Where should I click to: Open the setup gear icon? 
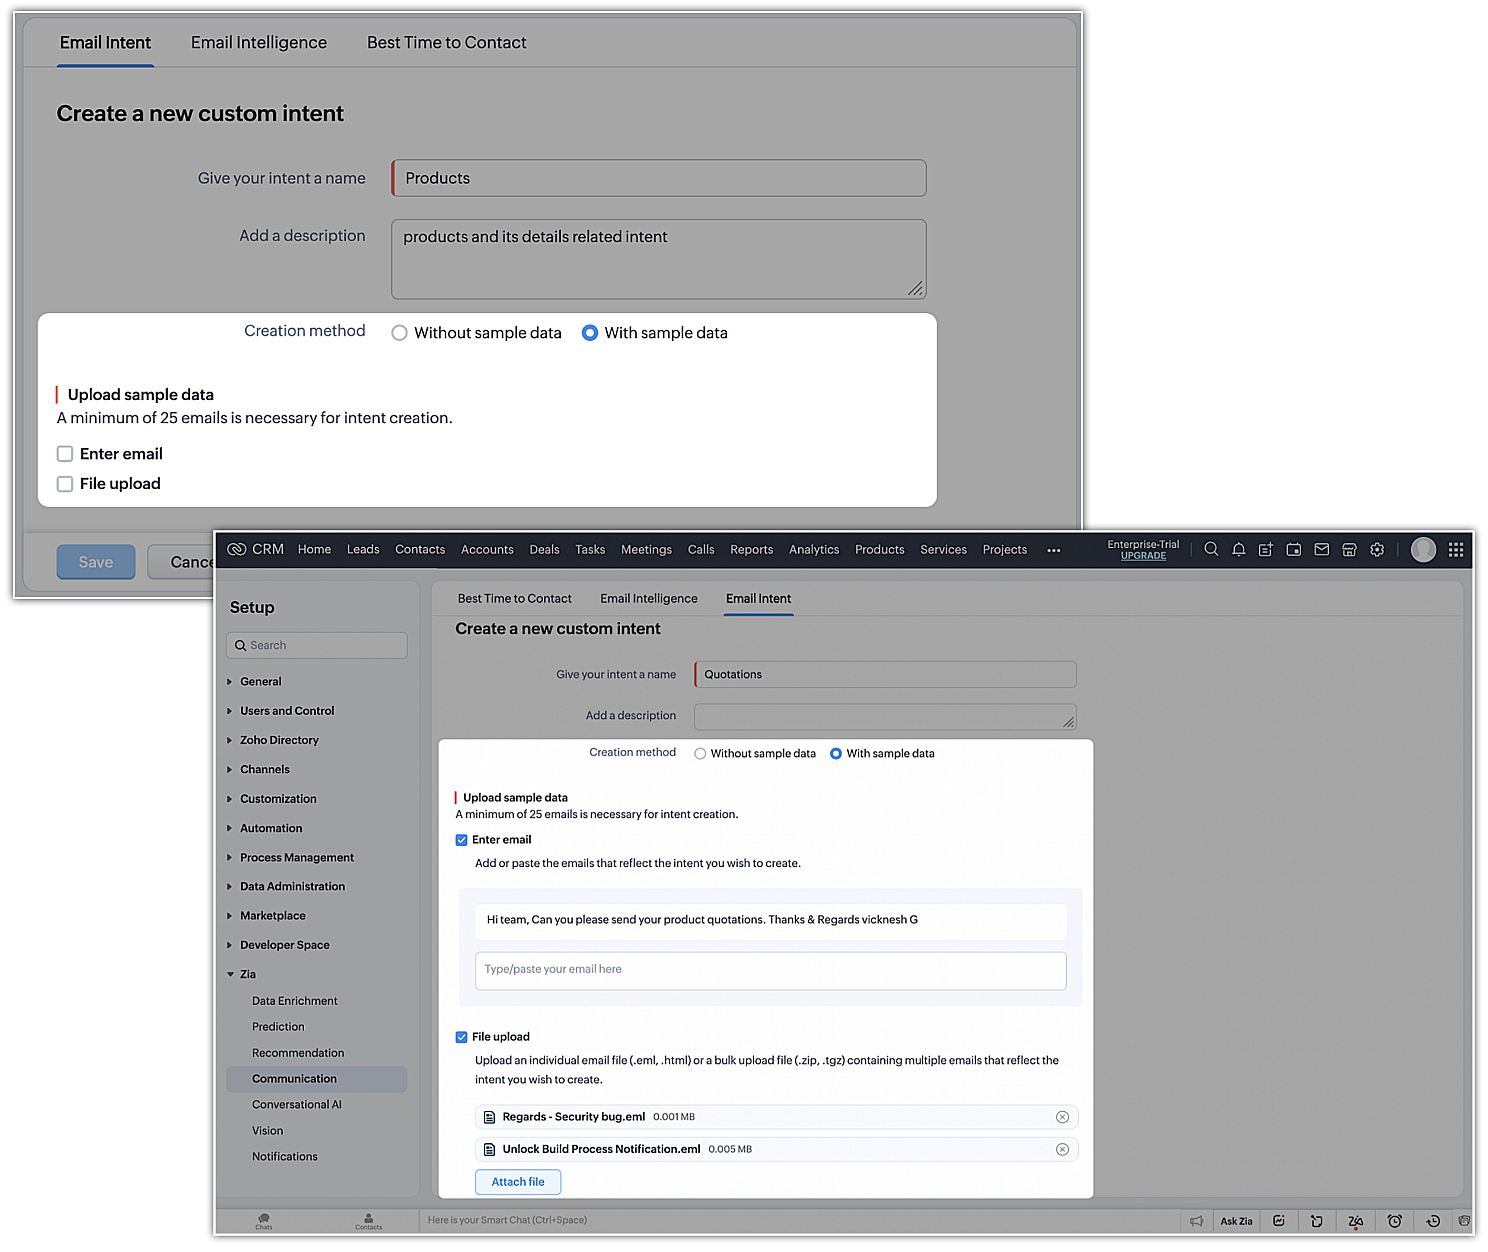[1377, 549]
